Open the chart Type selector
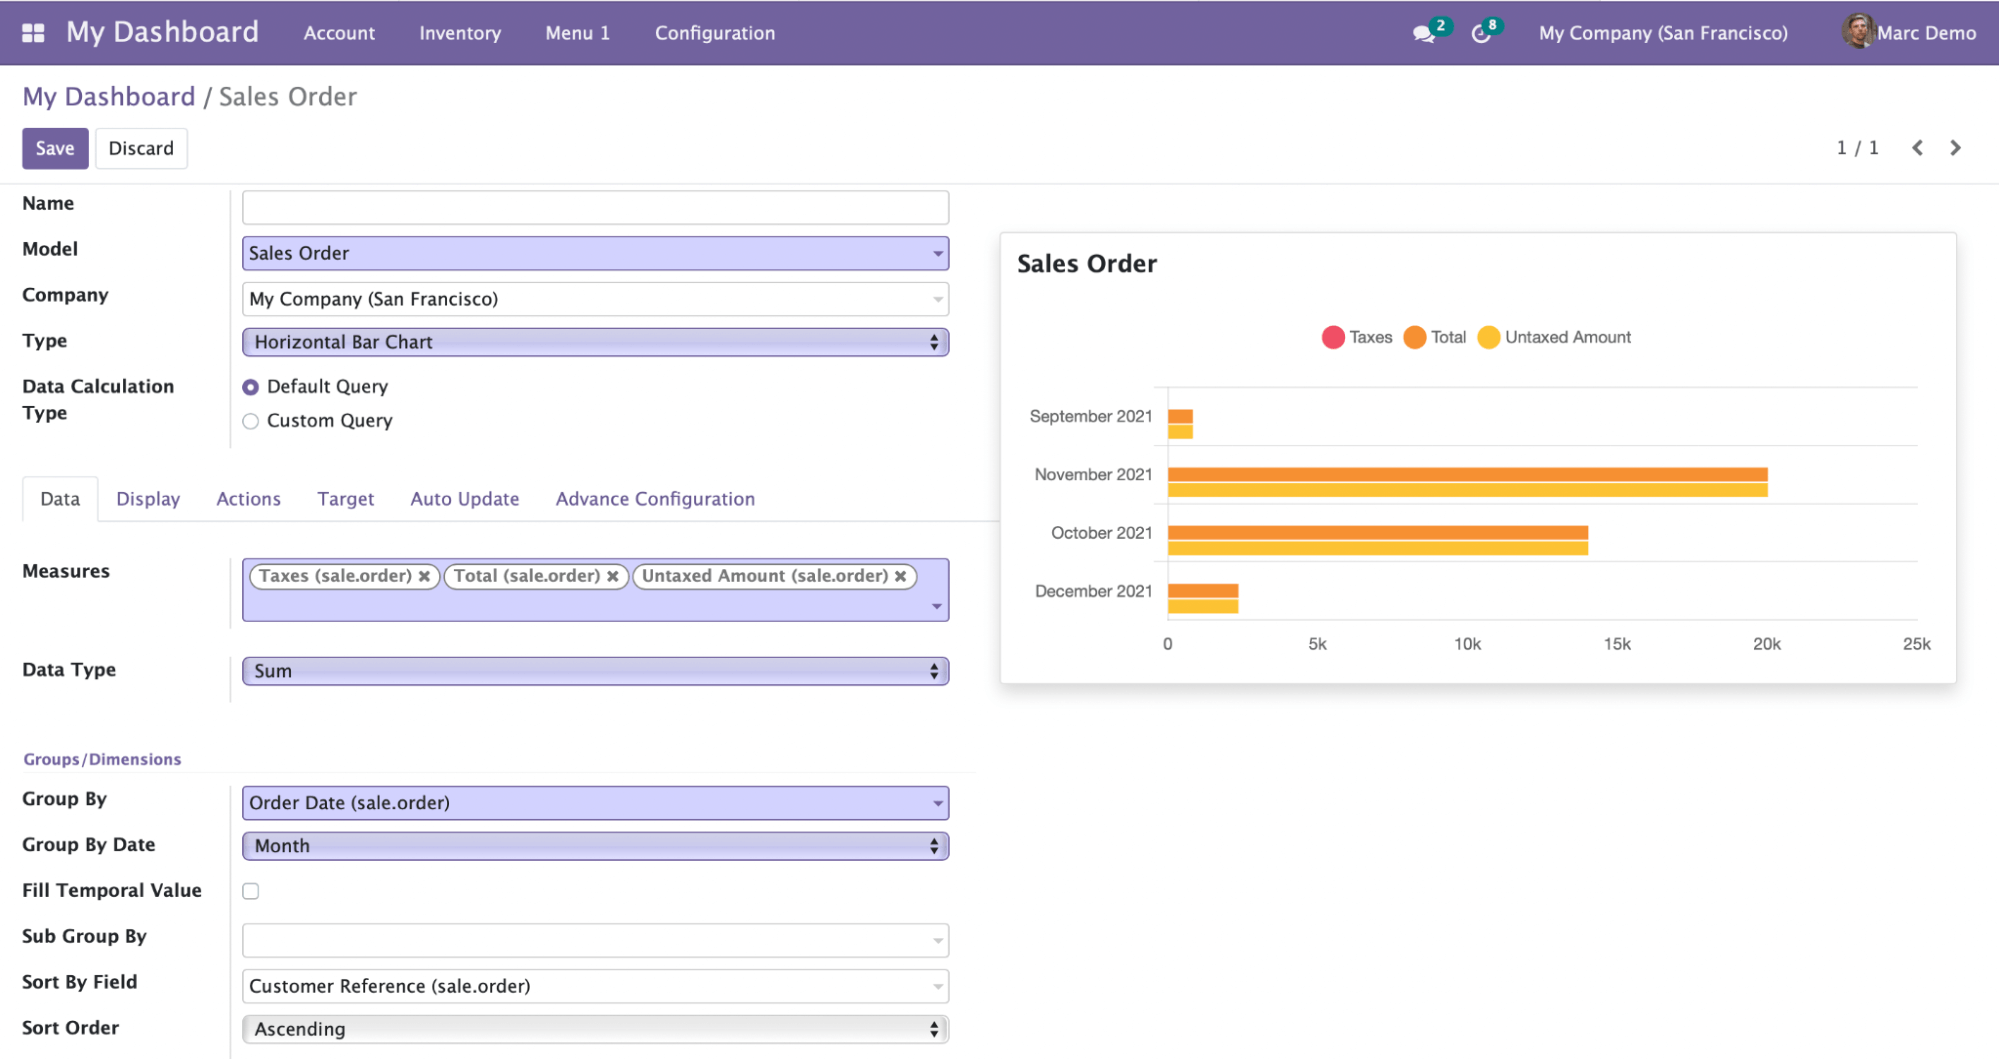Screen dimensions: 1999x1060 click(595, 342)
